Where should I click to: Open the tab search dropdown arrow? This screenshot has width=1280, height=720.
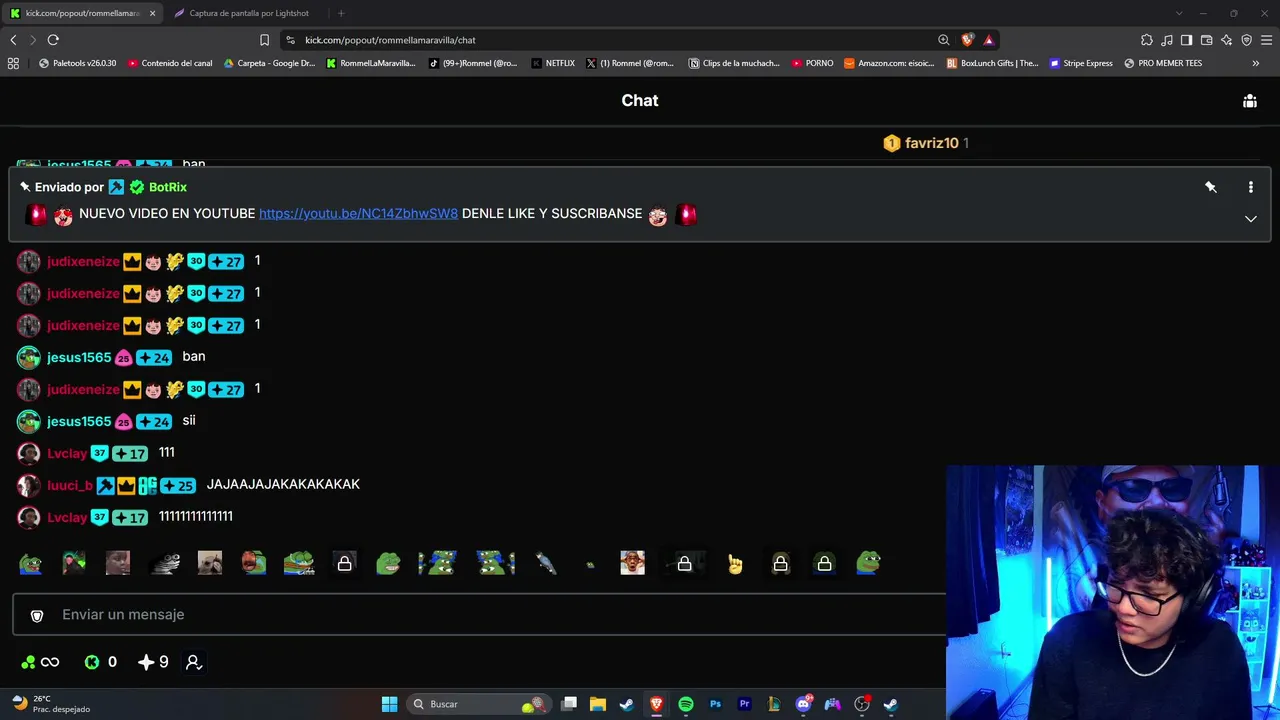1179,13
